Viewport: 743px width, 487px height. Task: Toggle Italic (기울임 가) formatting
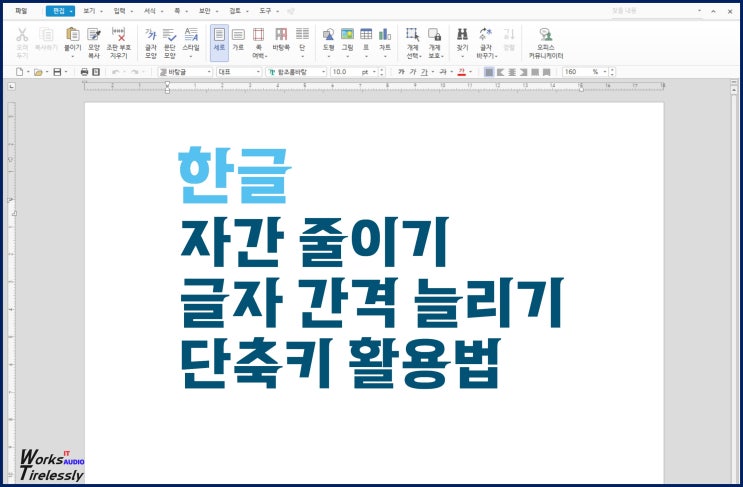[413, 72]
